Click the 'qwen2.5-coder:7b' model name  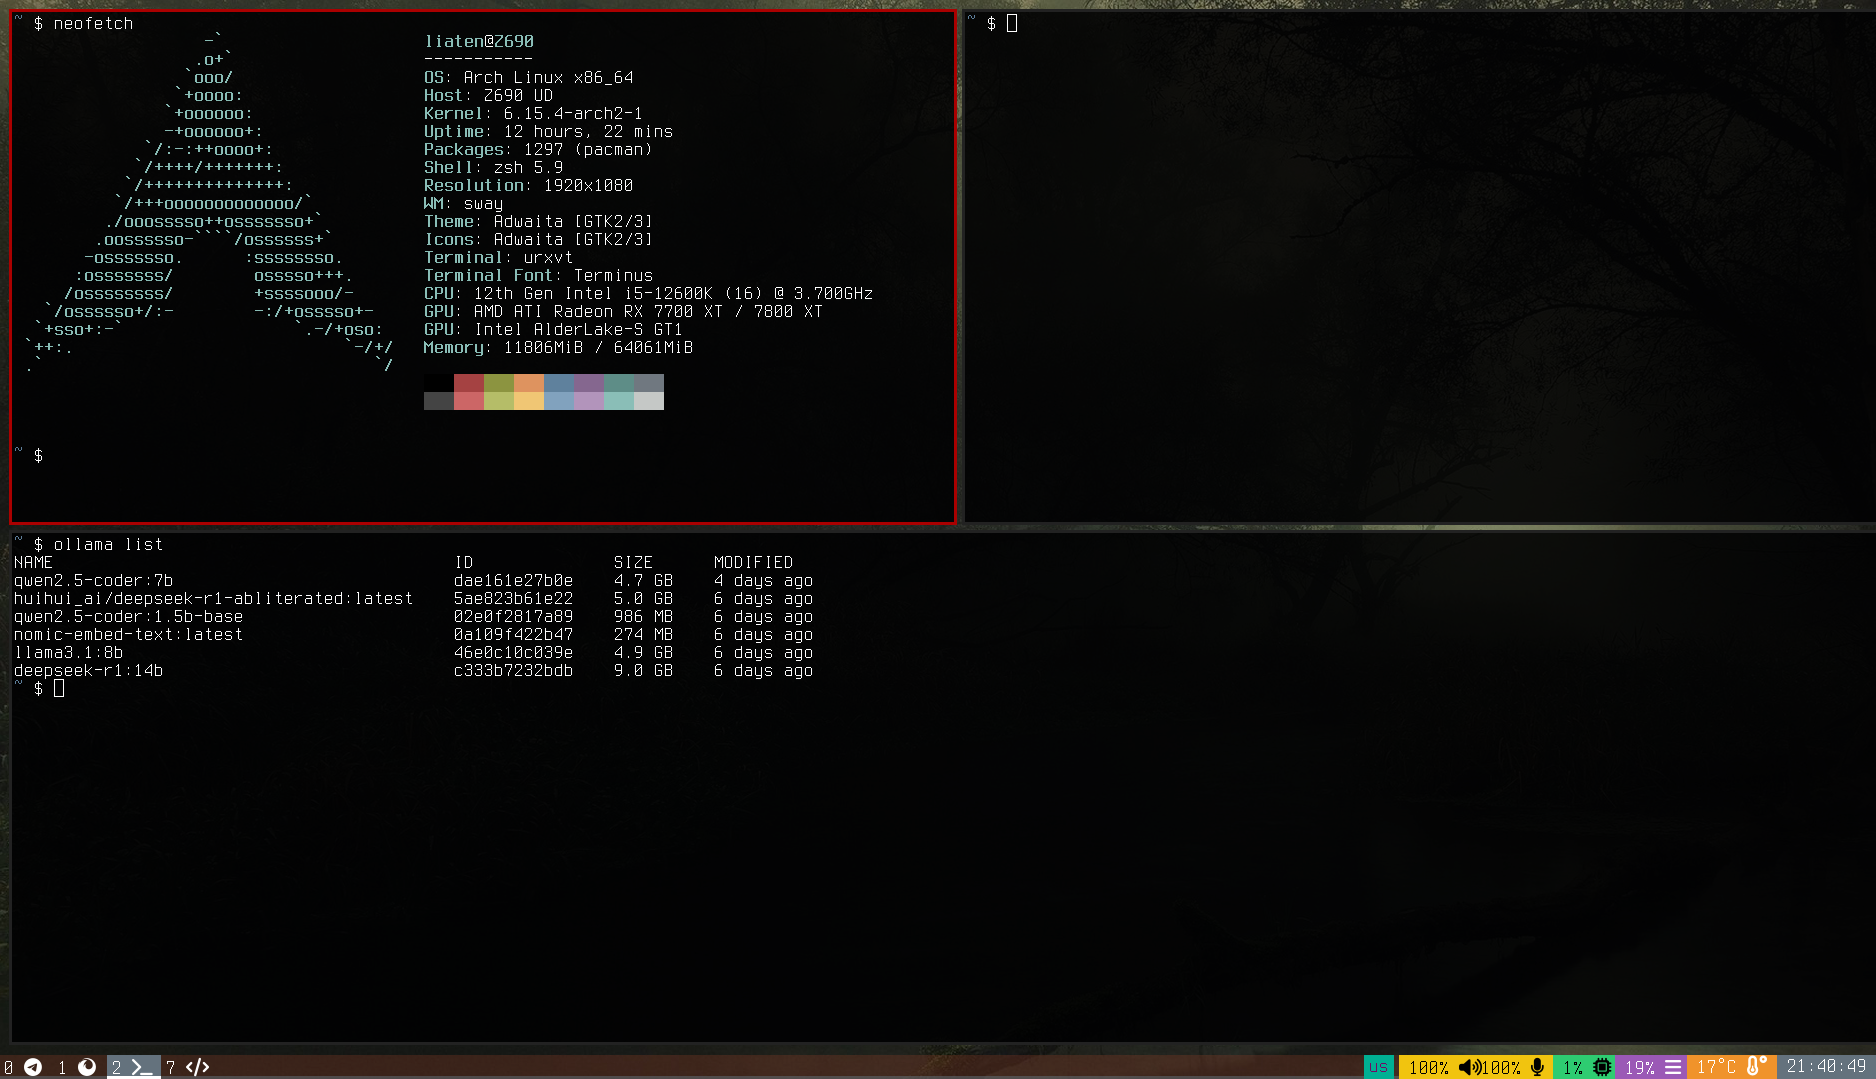pyautogui.click(x=94, y=580)
